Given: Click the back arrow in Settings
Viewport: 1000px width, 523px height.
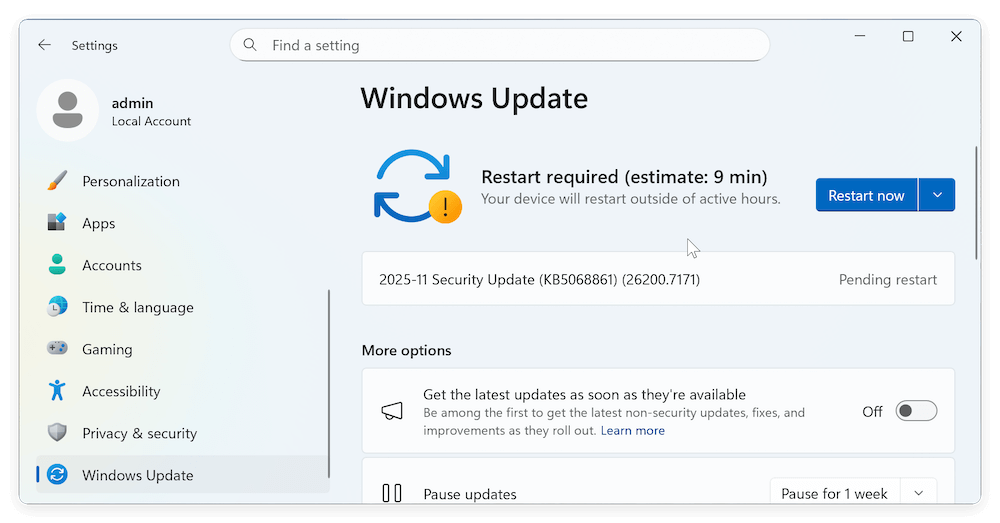Looking at the screenshot, I should coord(44,45).
